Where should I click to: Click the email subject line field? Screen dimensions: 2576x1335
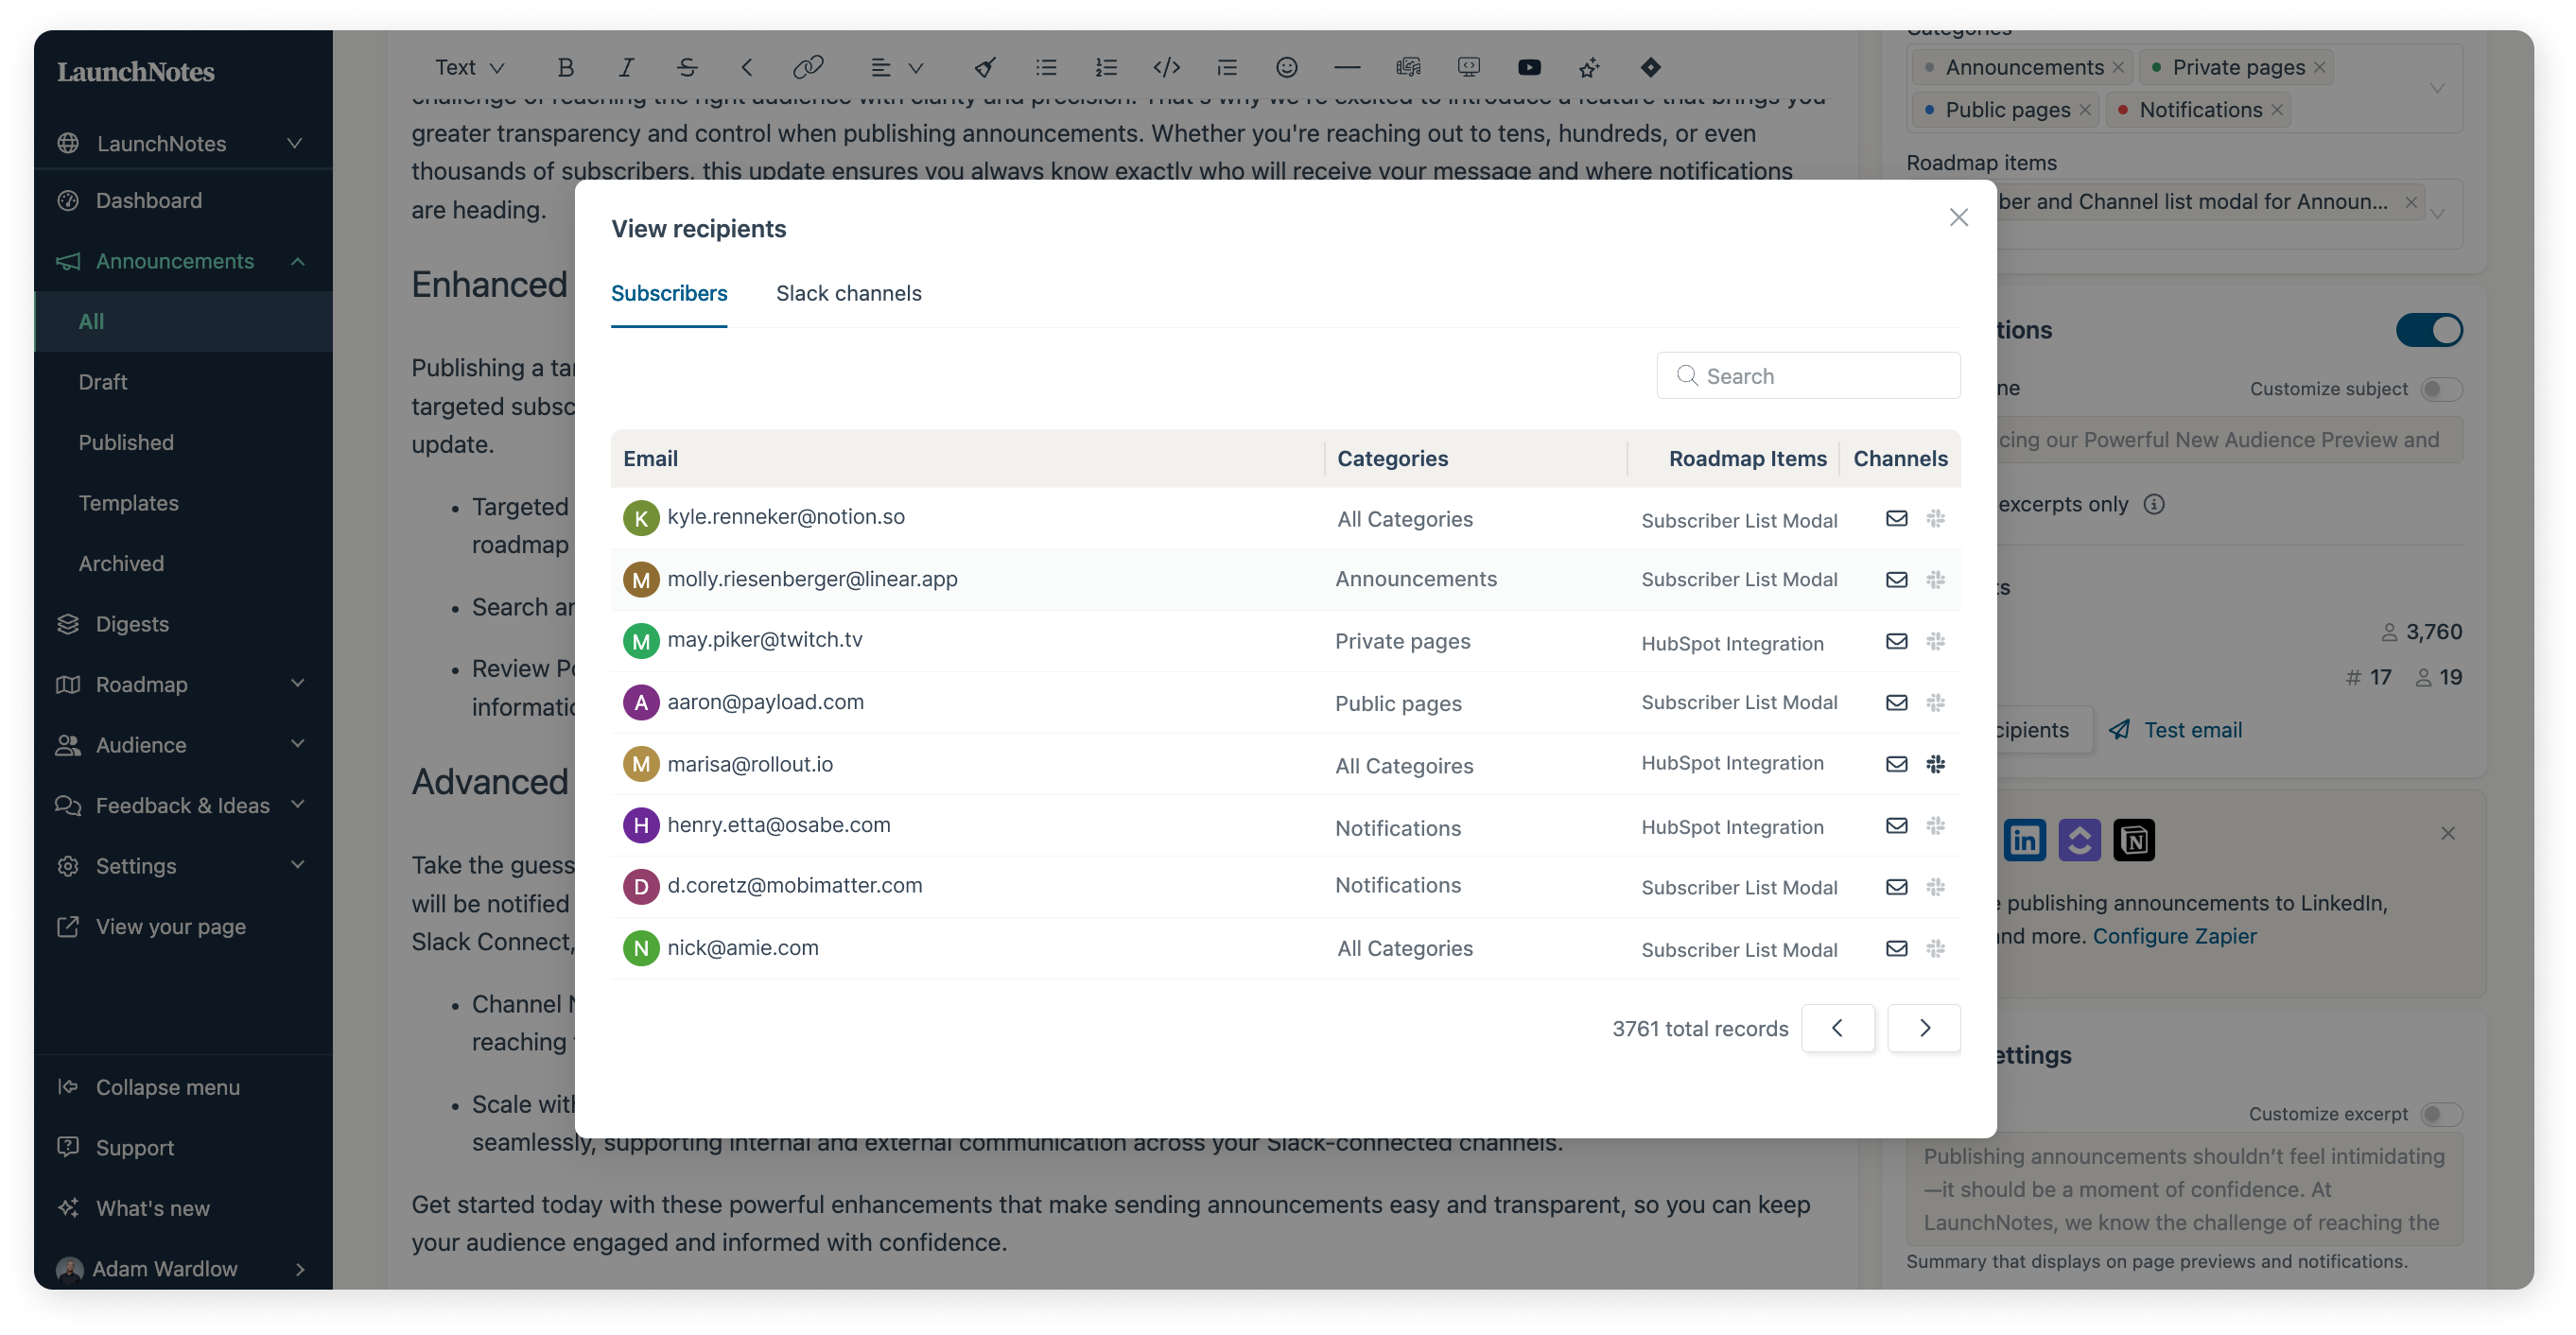(x=2230, y=440)
